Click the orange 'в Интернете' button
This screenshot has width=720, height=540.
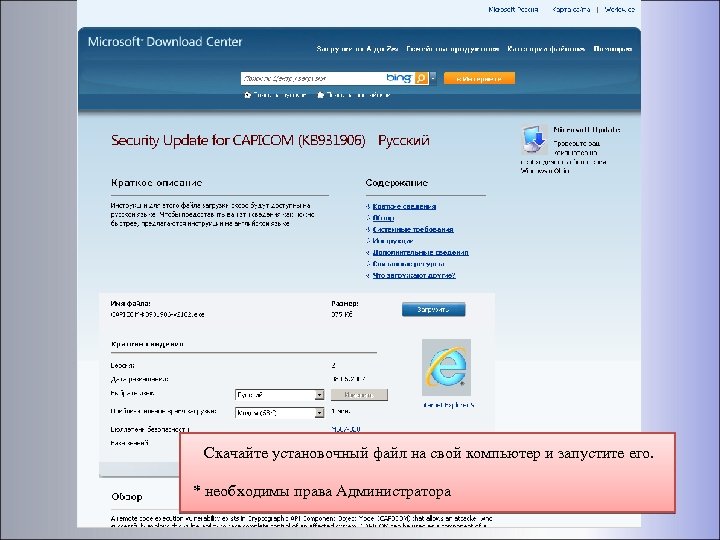click(479, 79)
